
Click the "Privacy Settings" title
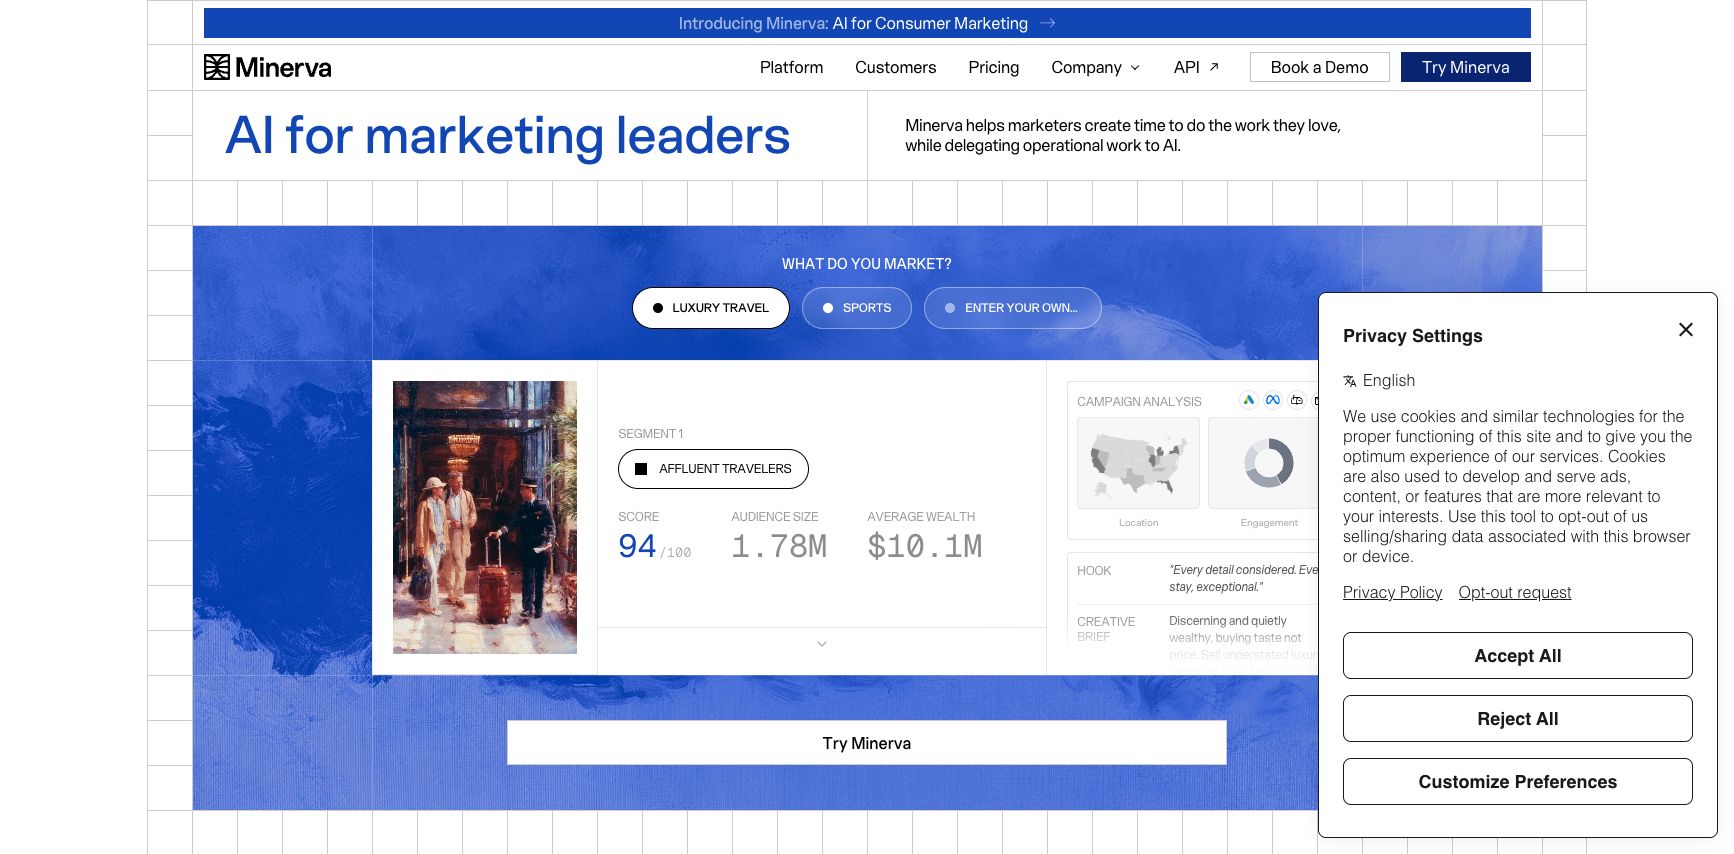click(1412, 336)
